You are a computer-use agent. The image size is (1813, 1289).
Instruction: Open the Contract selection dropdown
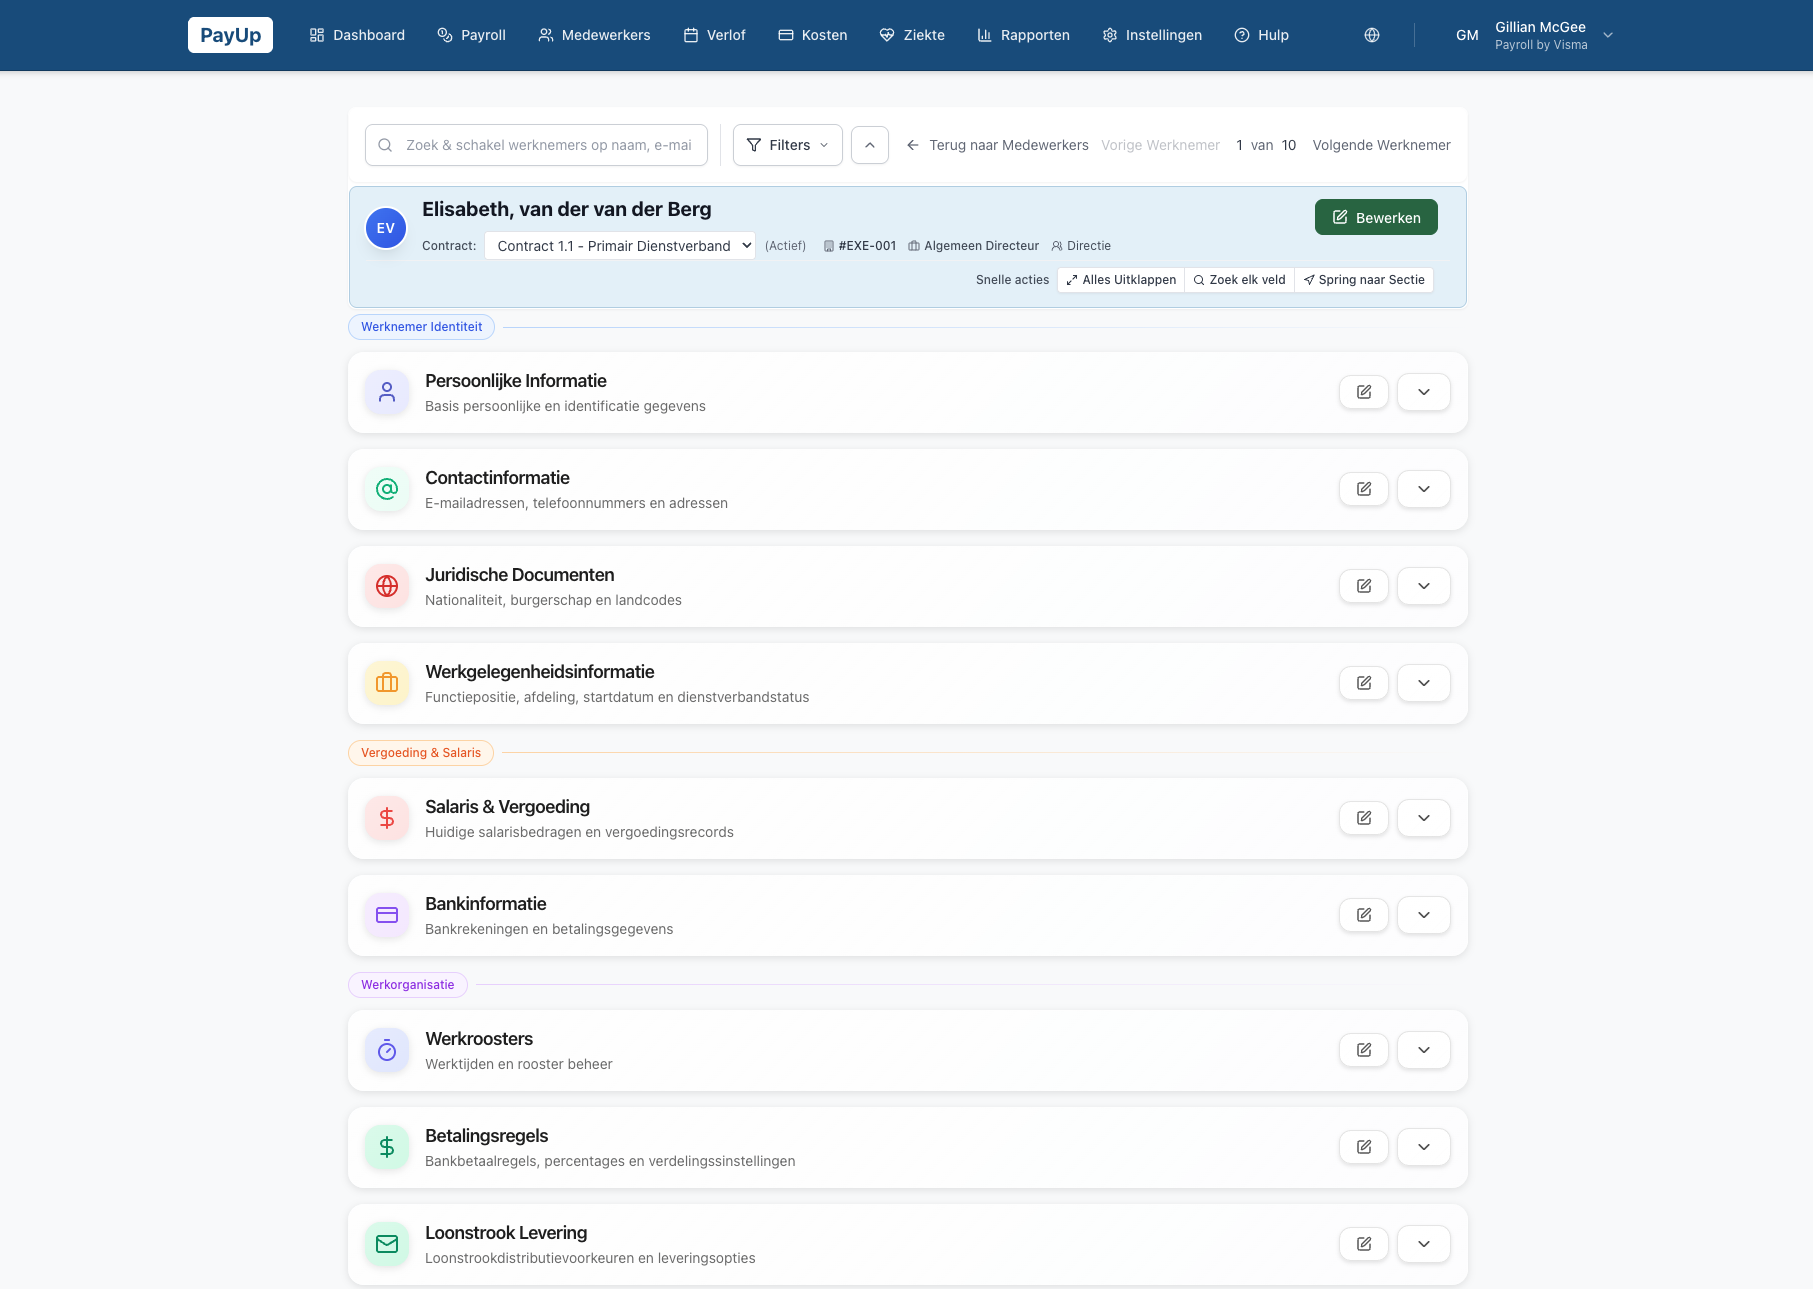pos(620,246)
